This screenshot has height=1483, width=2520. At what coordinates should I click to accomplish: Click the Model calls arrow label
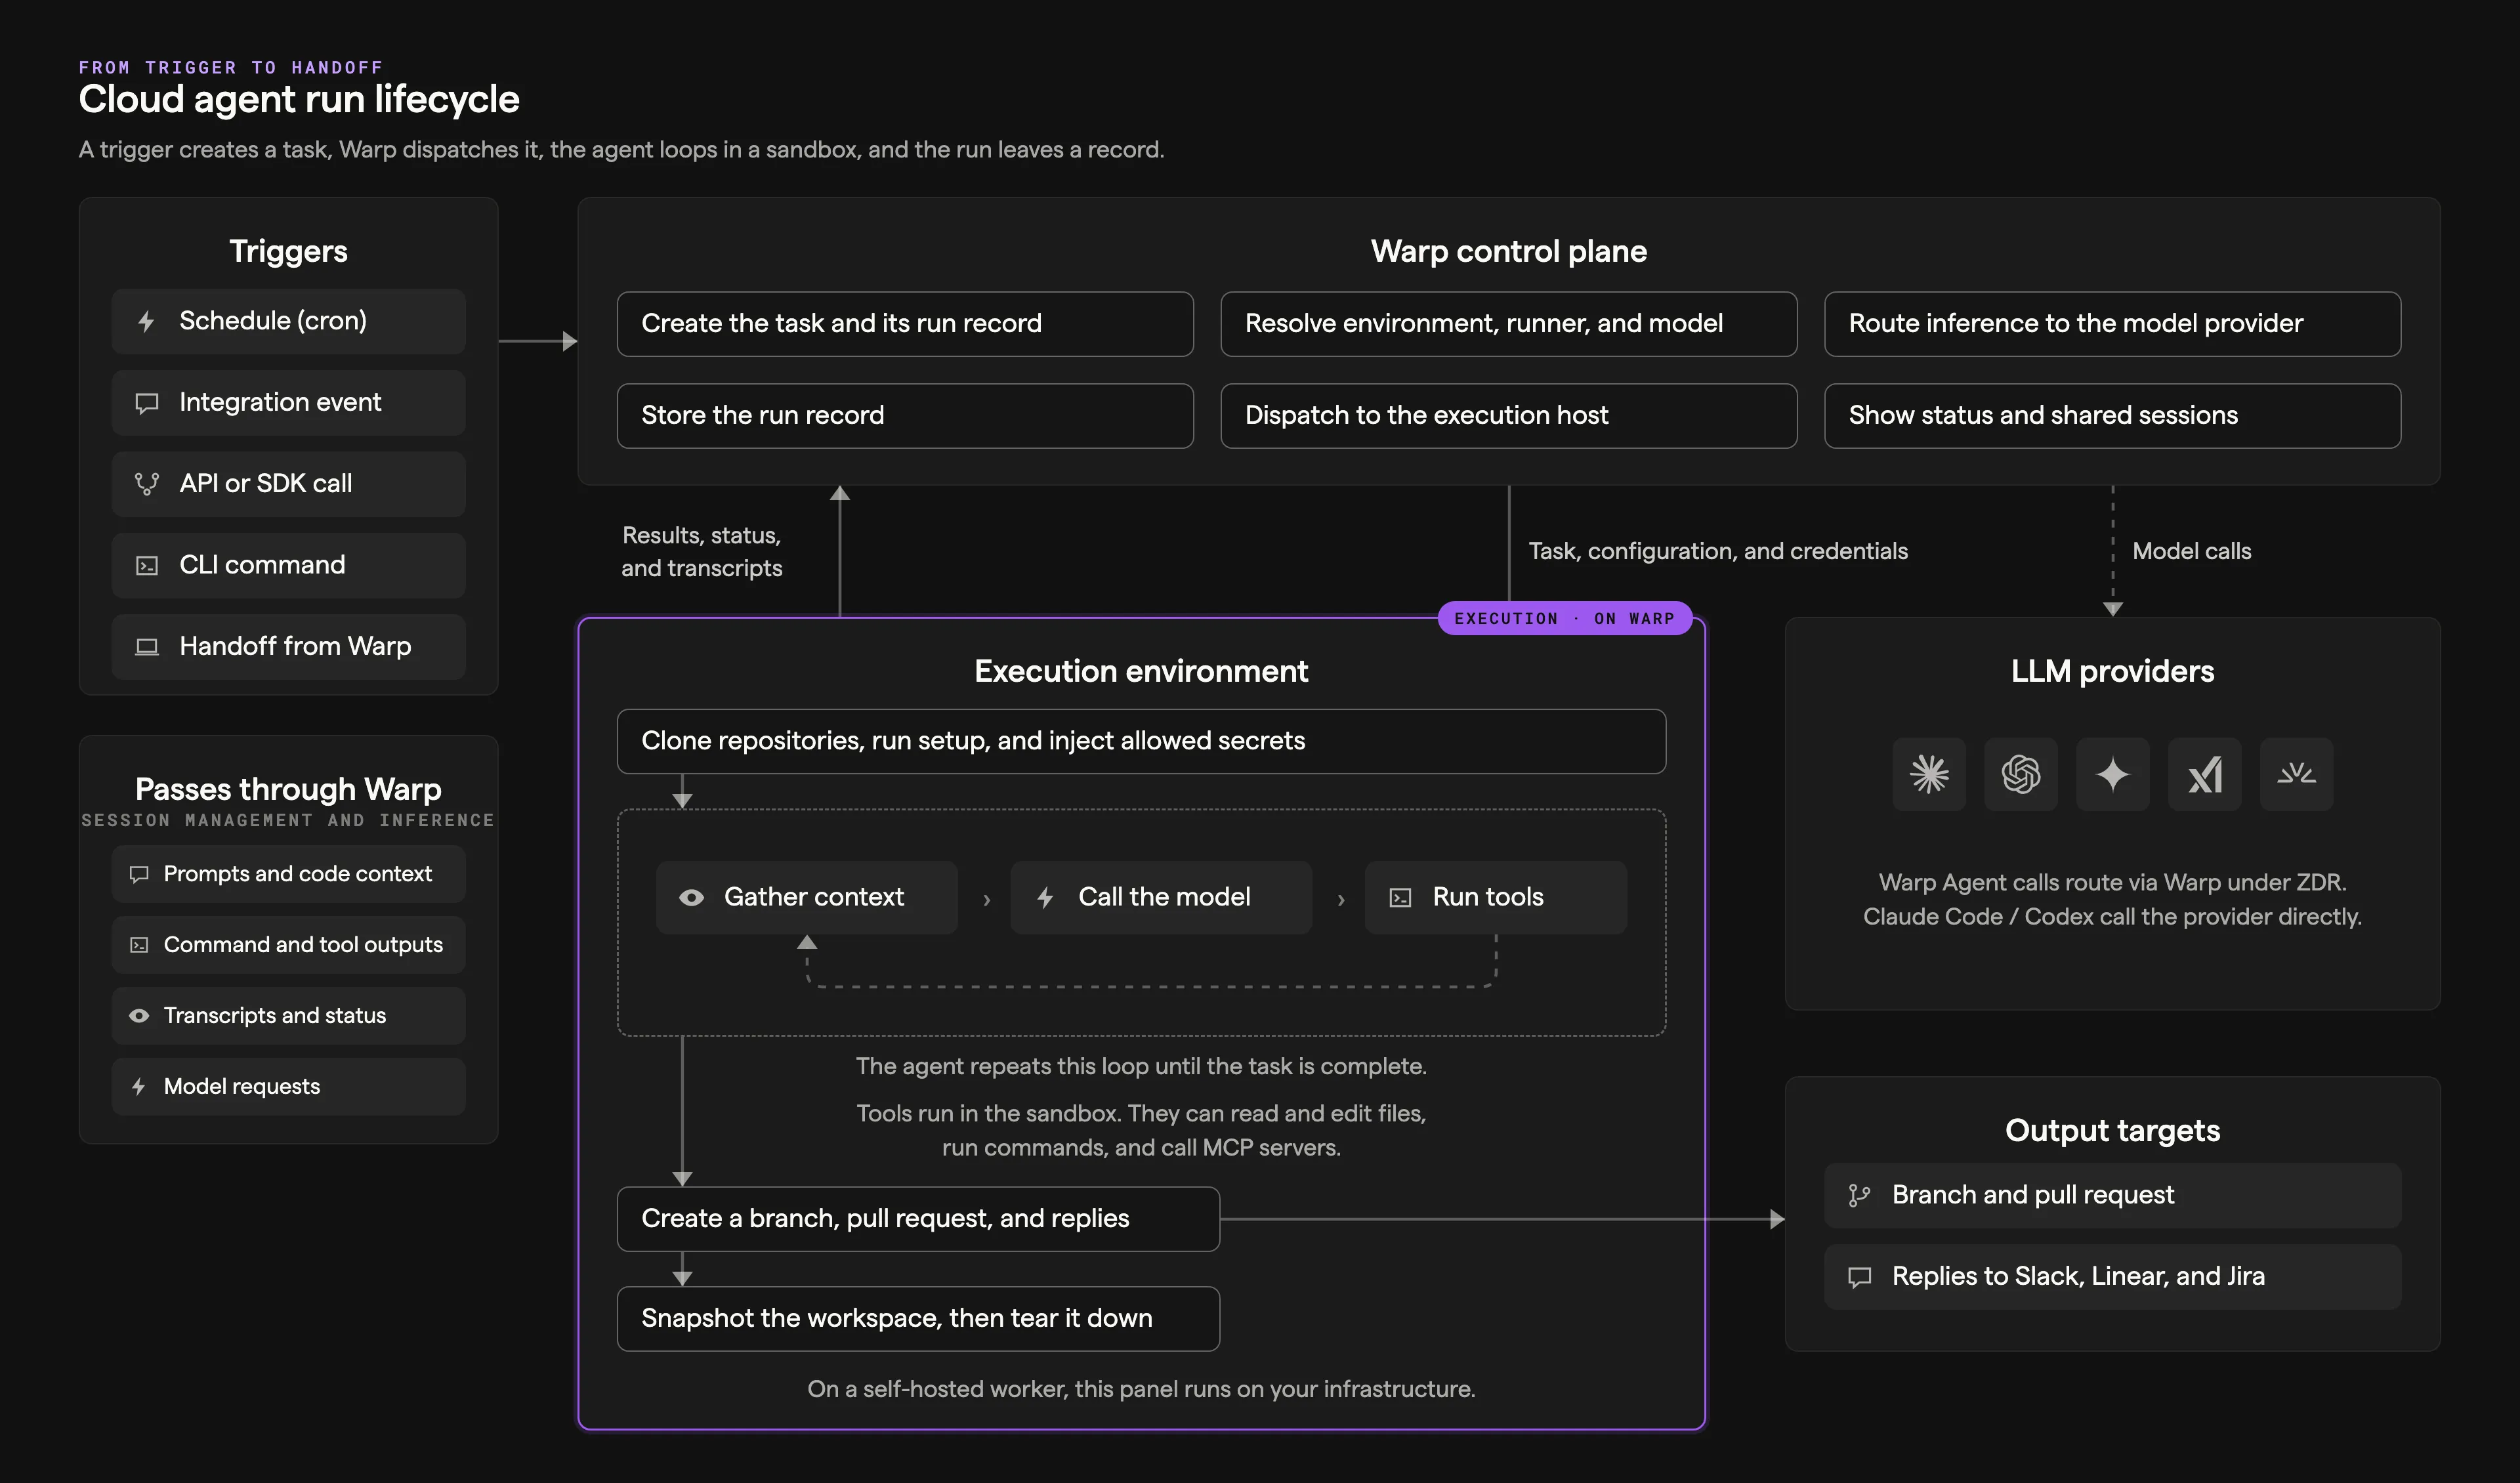coord(2192,552)
